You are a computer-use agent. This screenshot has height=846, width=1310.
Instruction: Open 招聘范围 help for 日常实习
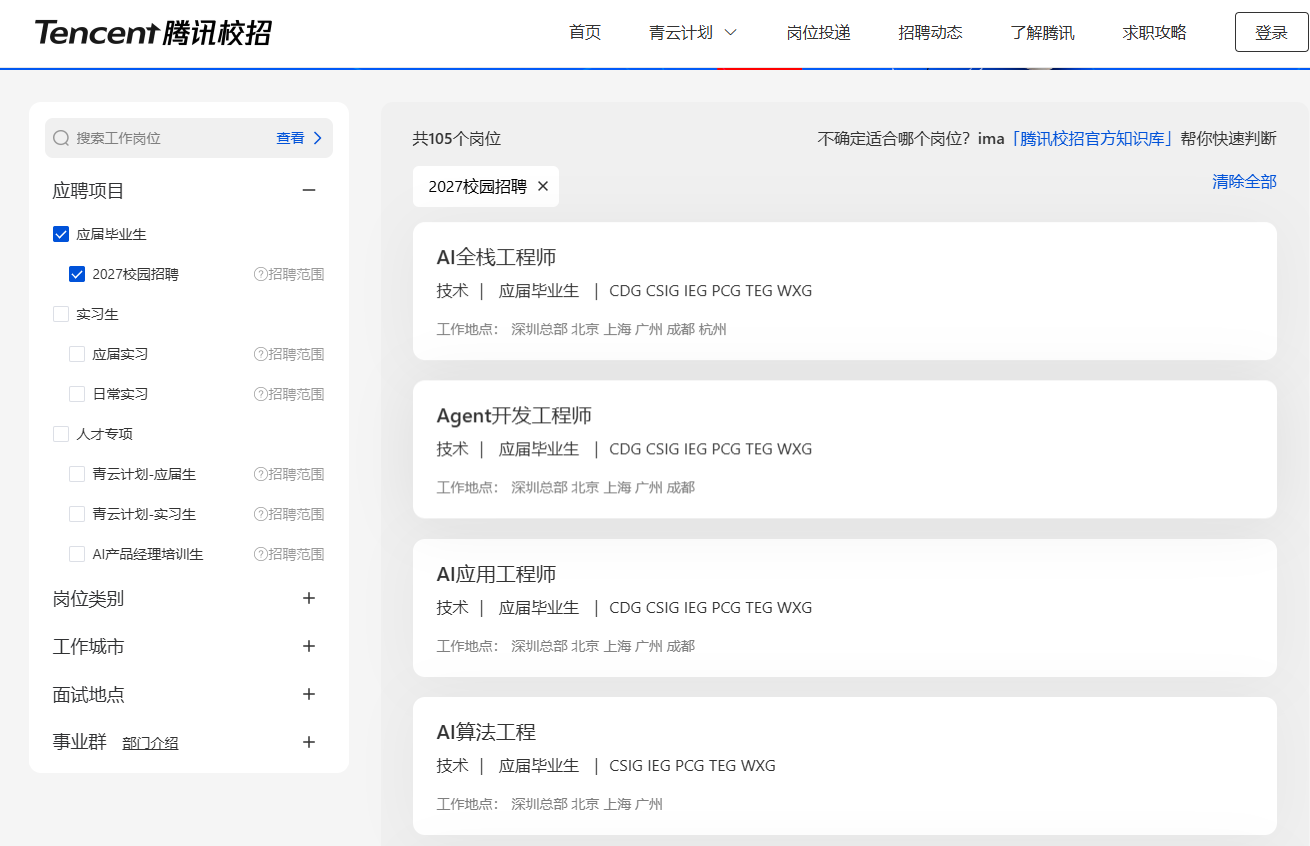289,394
